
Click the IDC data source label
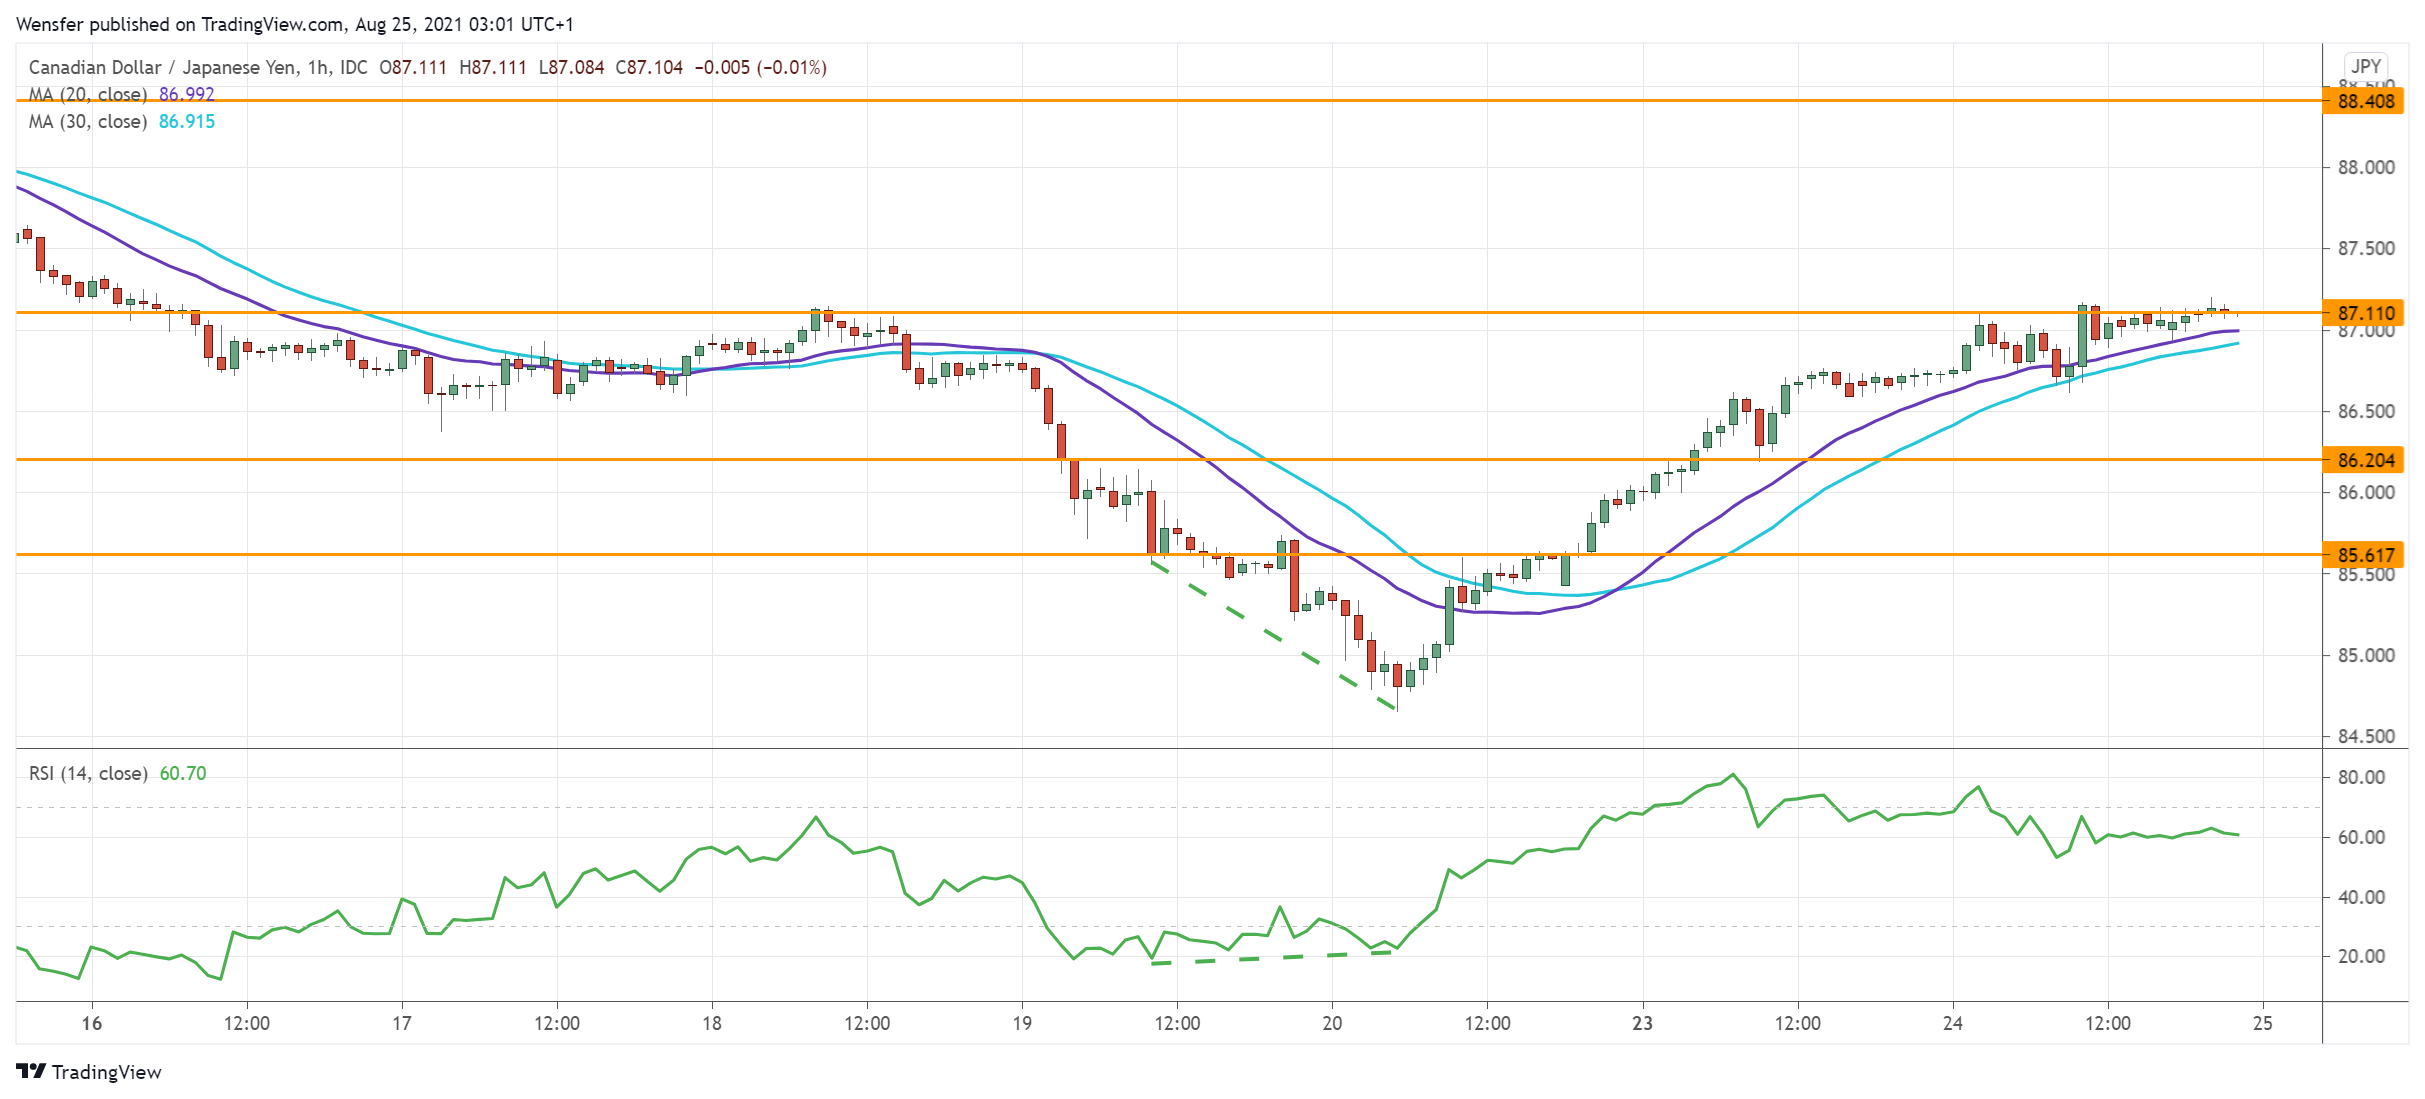(353, 67)
